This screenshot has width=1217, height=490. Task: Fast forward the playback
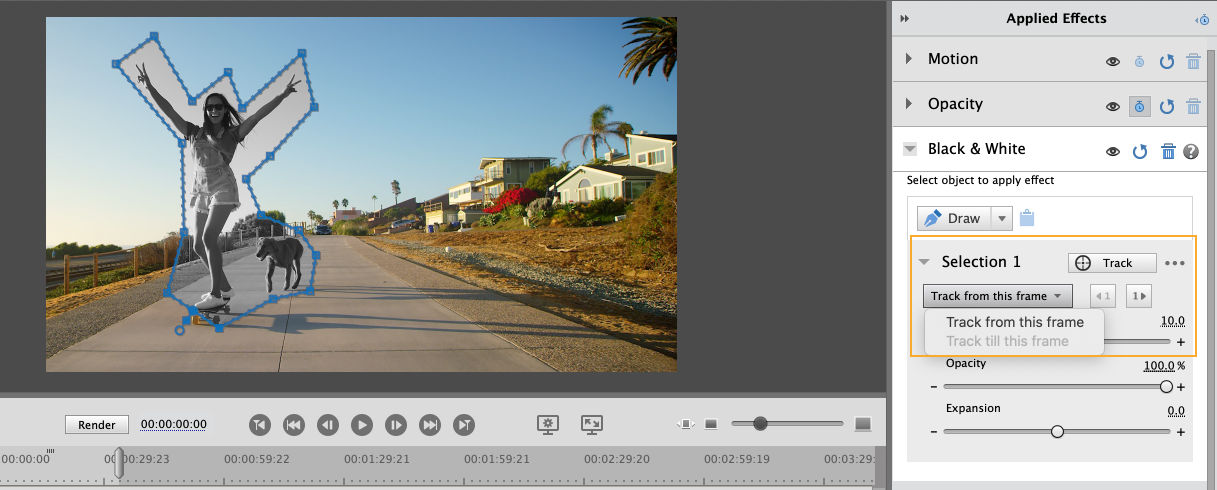point(430,425)
